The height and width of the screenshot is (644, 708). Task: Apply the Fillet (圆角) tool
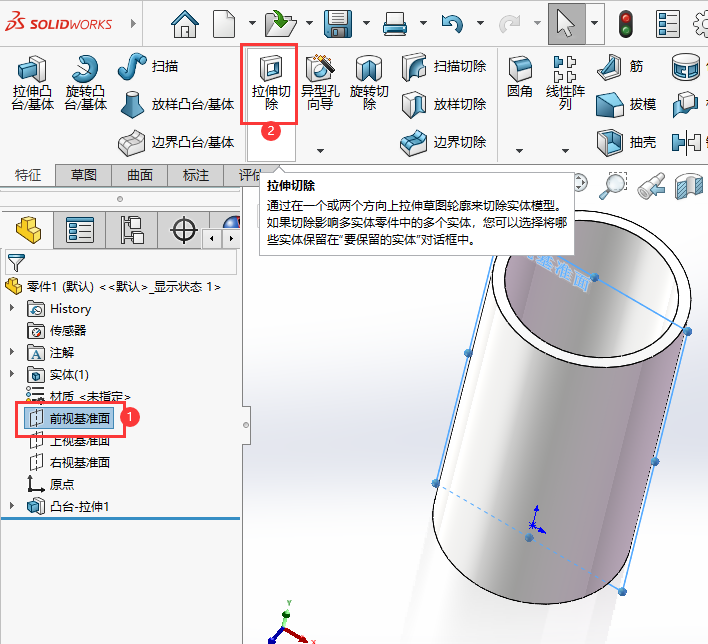tap(519, 77)
